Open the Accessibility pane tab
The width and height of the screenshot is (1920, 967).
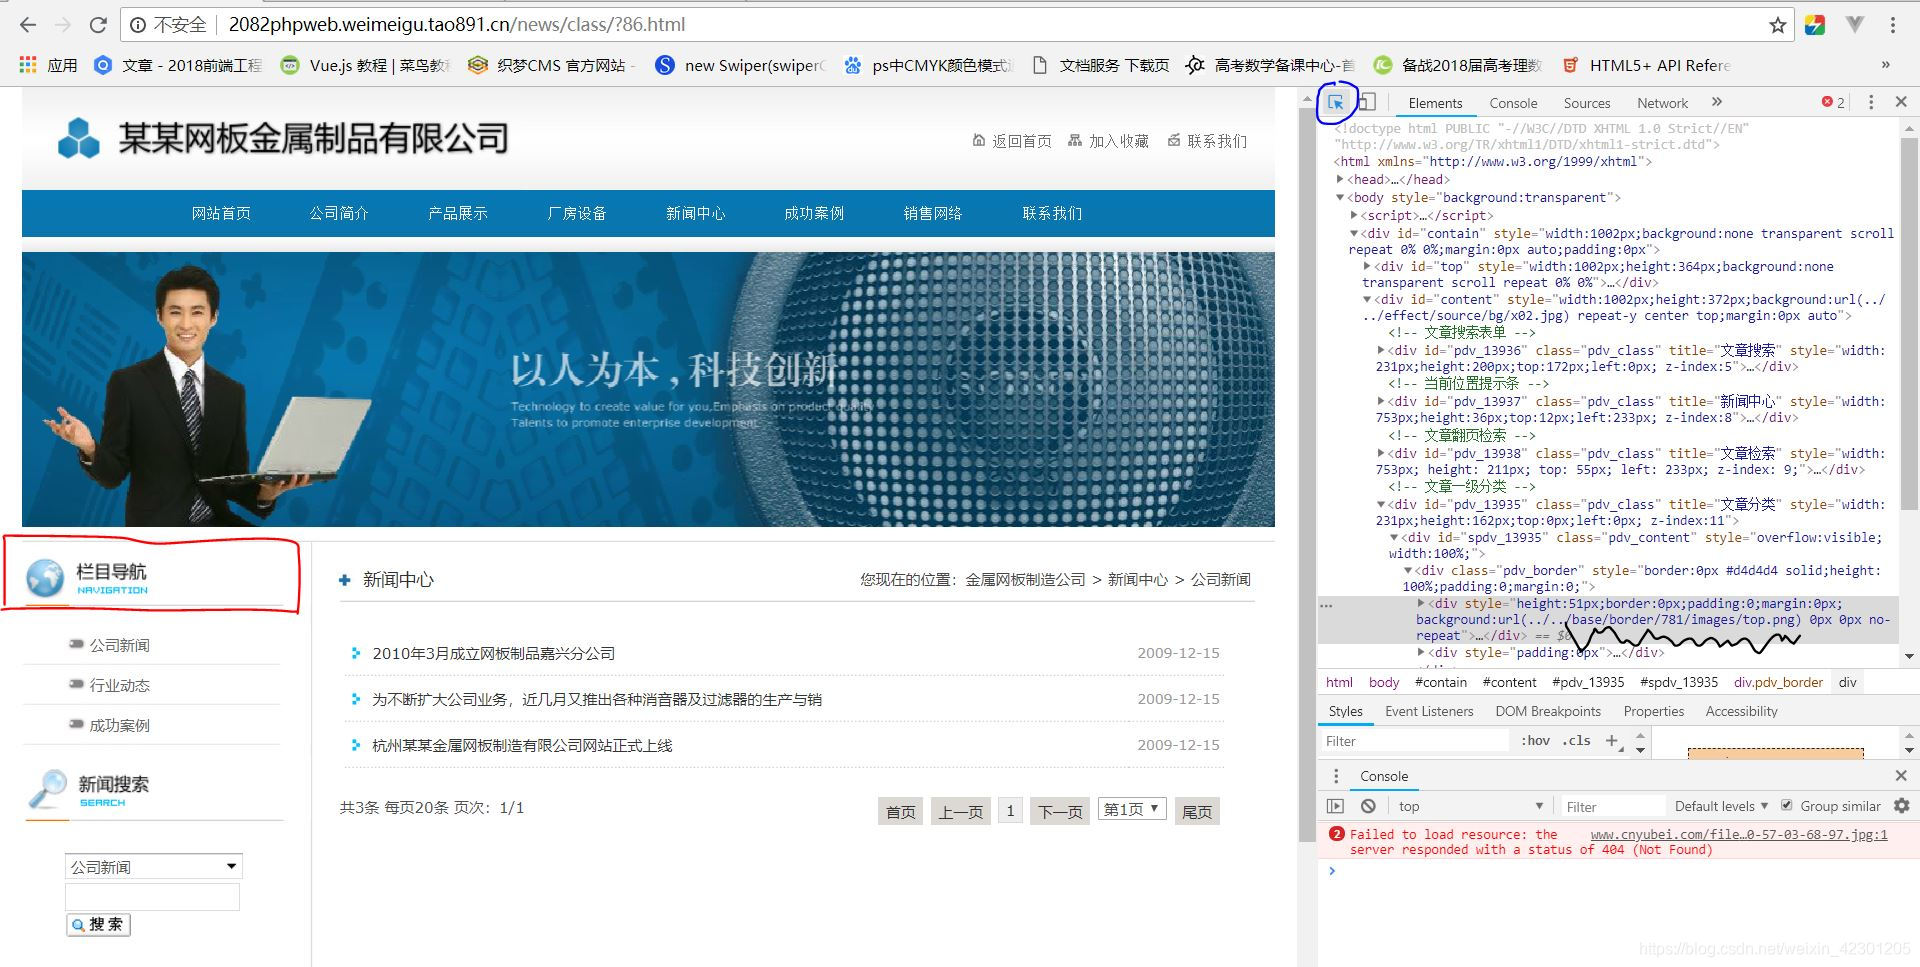coord(1741,711)
